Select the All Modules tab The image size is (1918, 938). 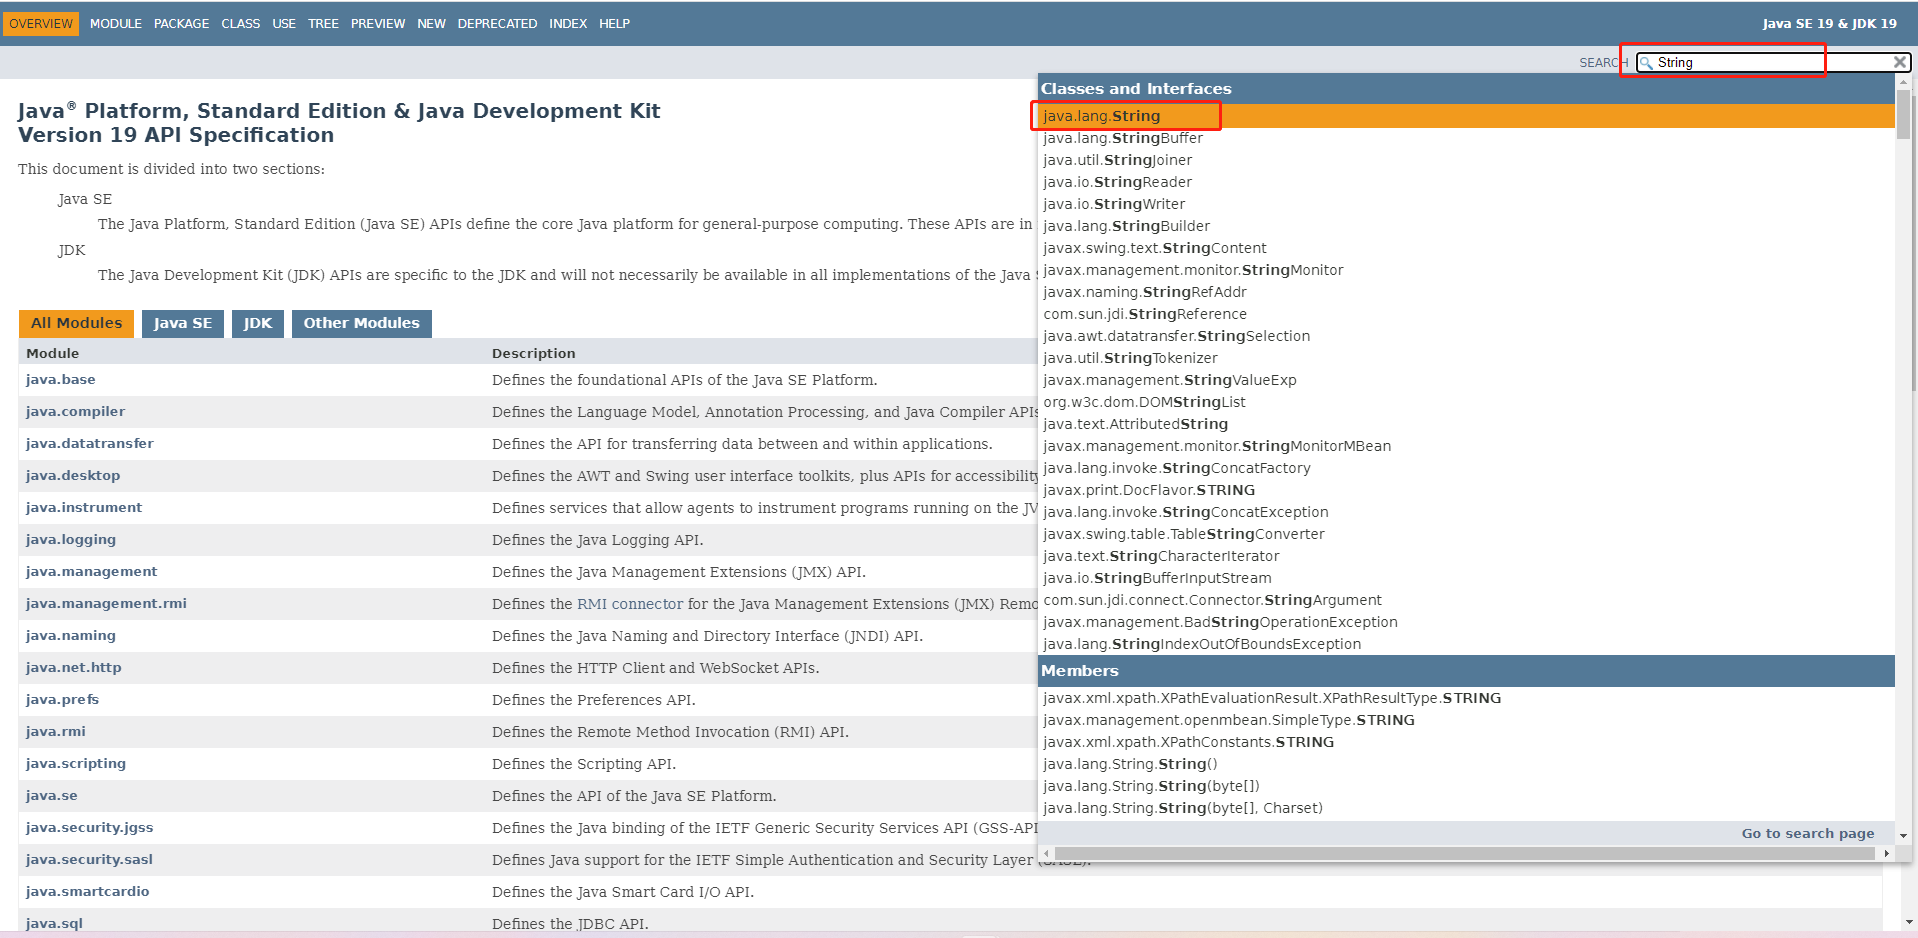(76, 323)
